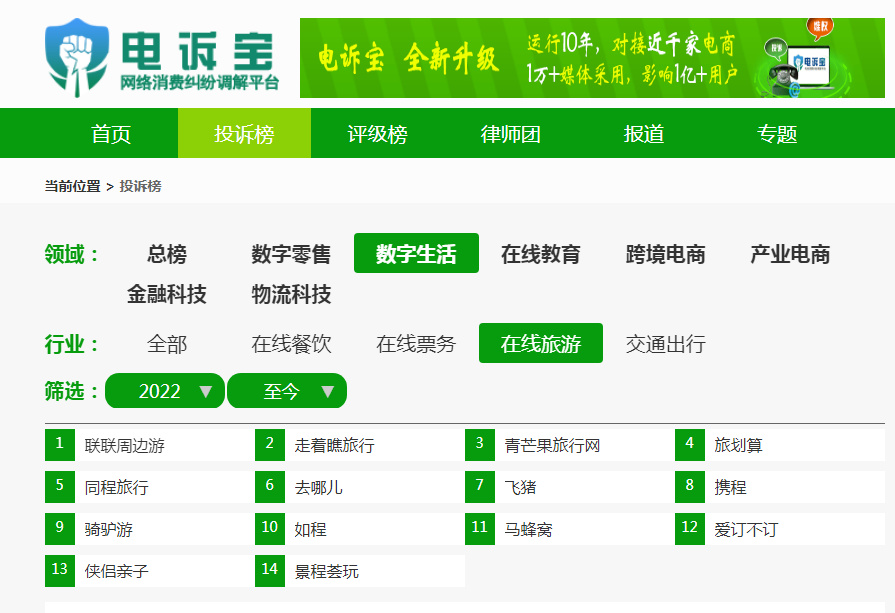Open the green 电诉宝 全新升级 banner
The width and height of the screenshot is (895, 613).
pyautogui.click(x=592, y=58)
